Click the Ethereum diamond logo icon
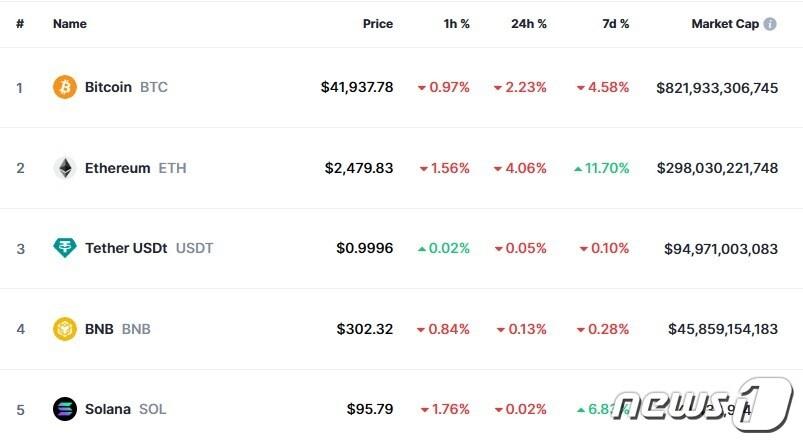The height and width of the screenshot is (444, 803). 65,168
